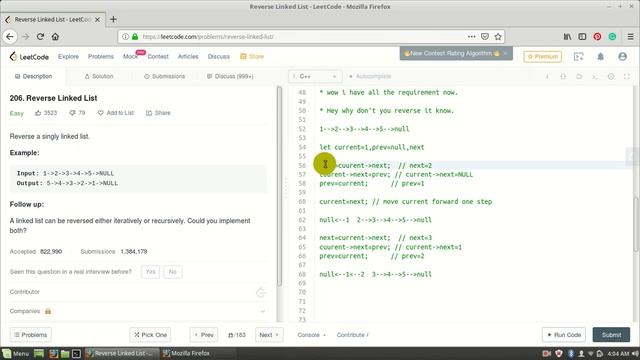Open the Mock nav item
The height and width of the screenshot is (360, 640).
click(x=130, y=57)
